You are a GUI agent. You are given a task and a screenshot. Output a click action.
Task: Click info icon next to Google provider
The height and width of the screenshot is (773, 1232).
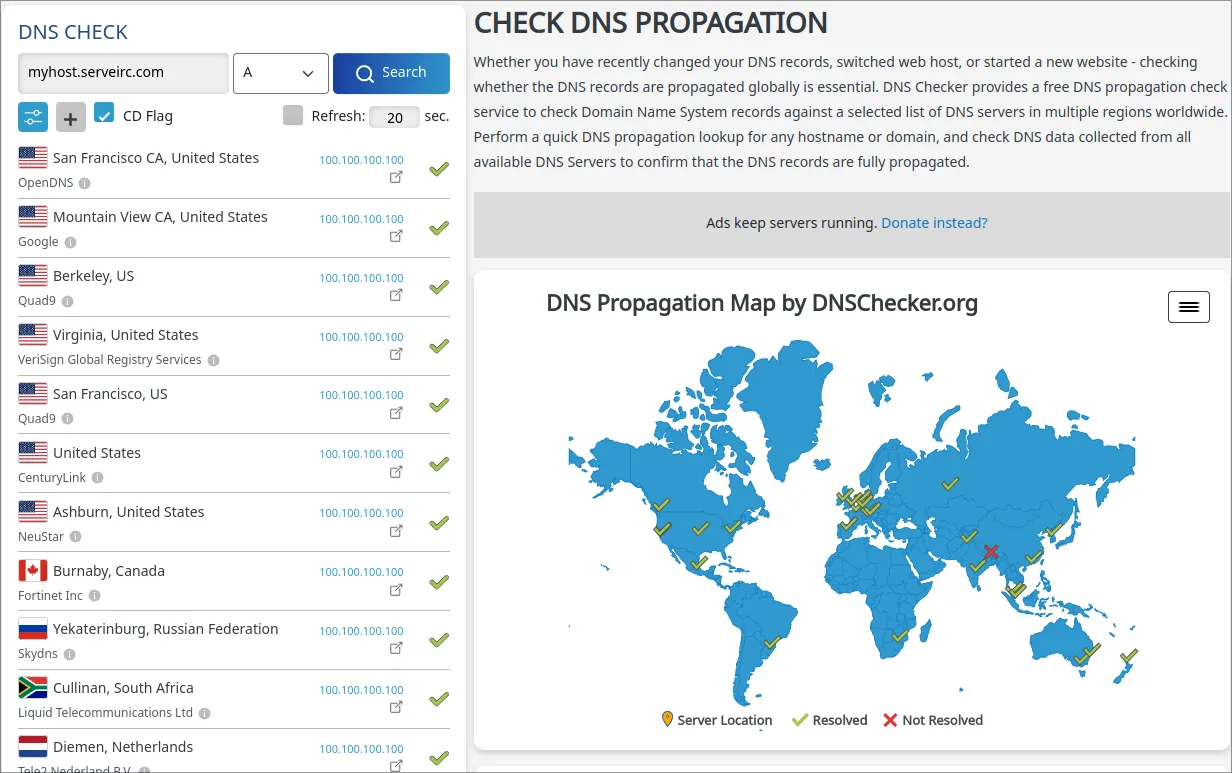71,242
